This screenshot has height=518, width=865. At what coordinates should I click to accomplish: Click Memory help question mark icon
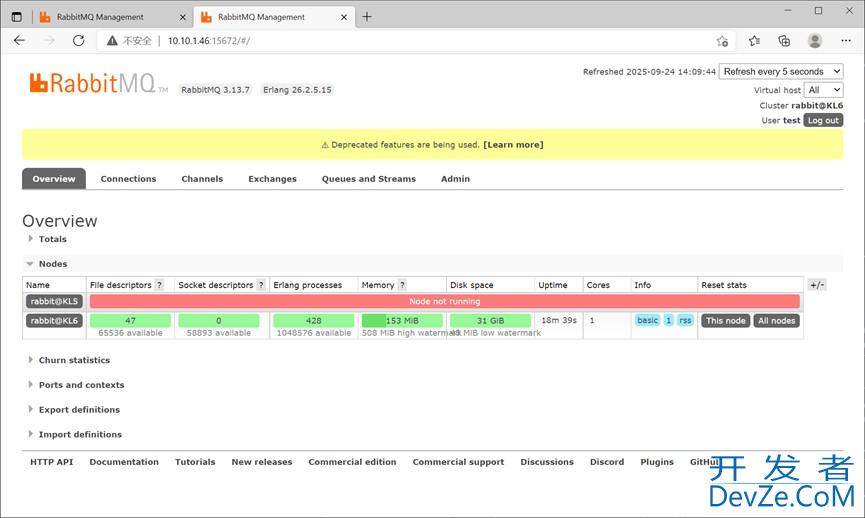(402, 285)
